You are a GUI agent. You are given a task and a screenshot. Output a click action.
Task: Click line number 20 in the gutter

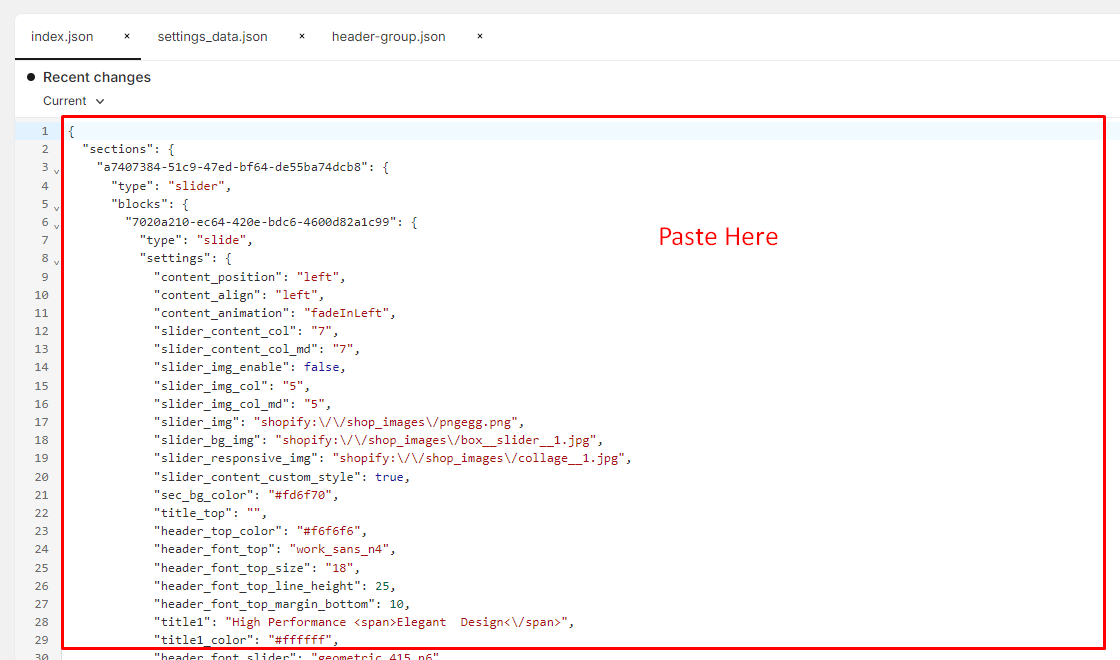(41, 476)
